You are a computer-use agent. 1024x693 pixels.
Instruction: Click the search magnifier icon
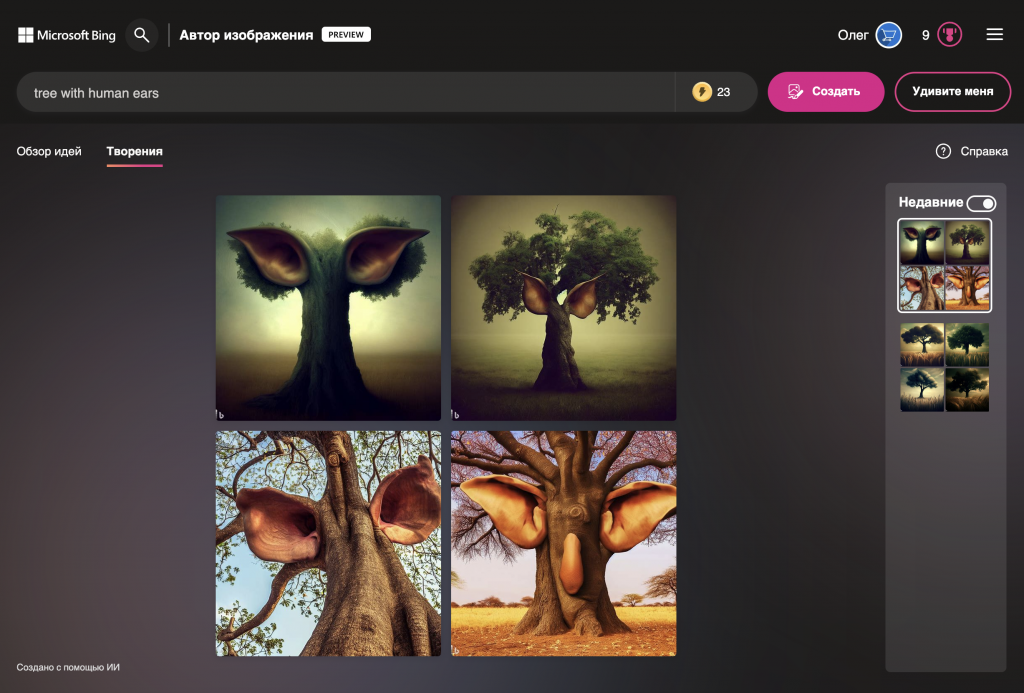[x=142, y=35]
